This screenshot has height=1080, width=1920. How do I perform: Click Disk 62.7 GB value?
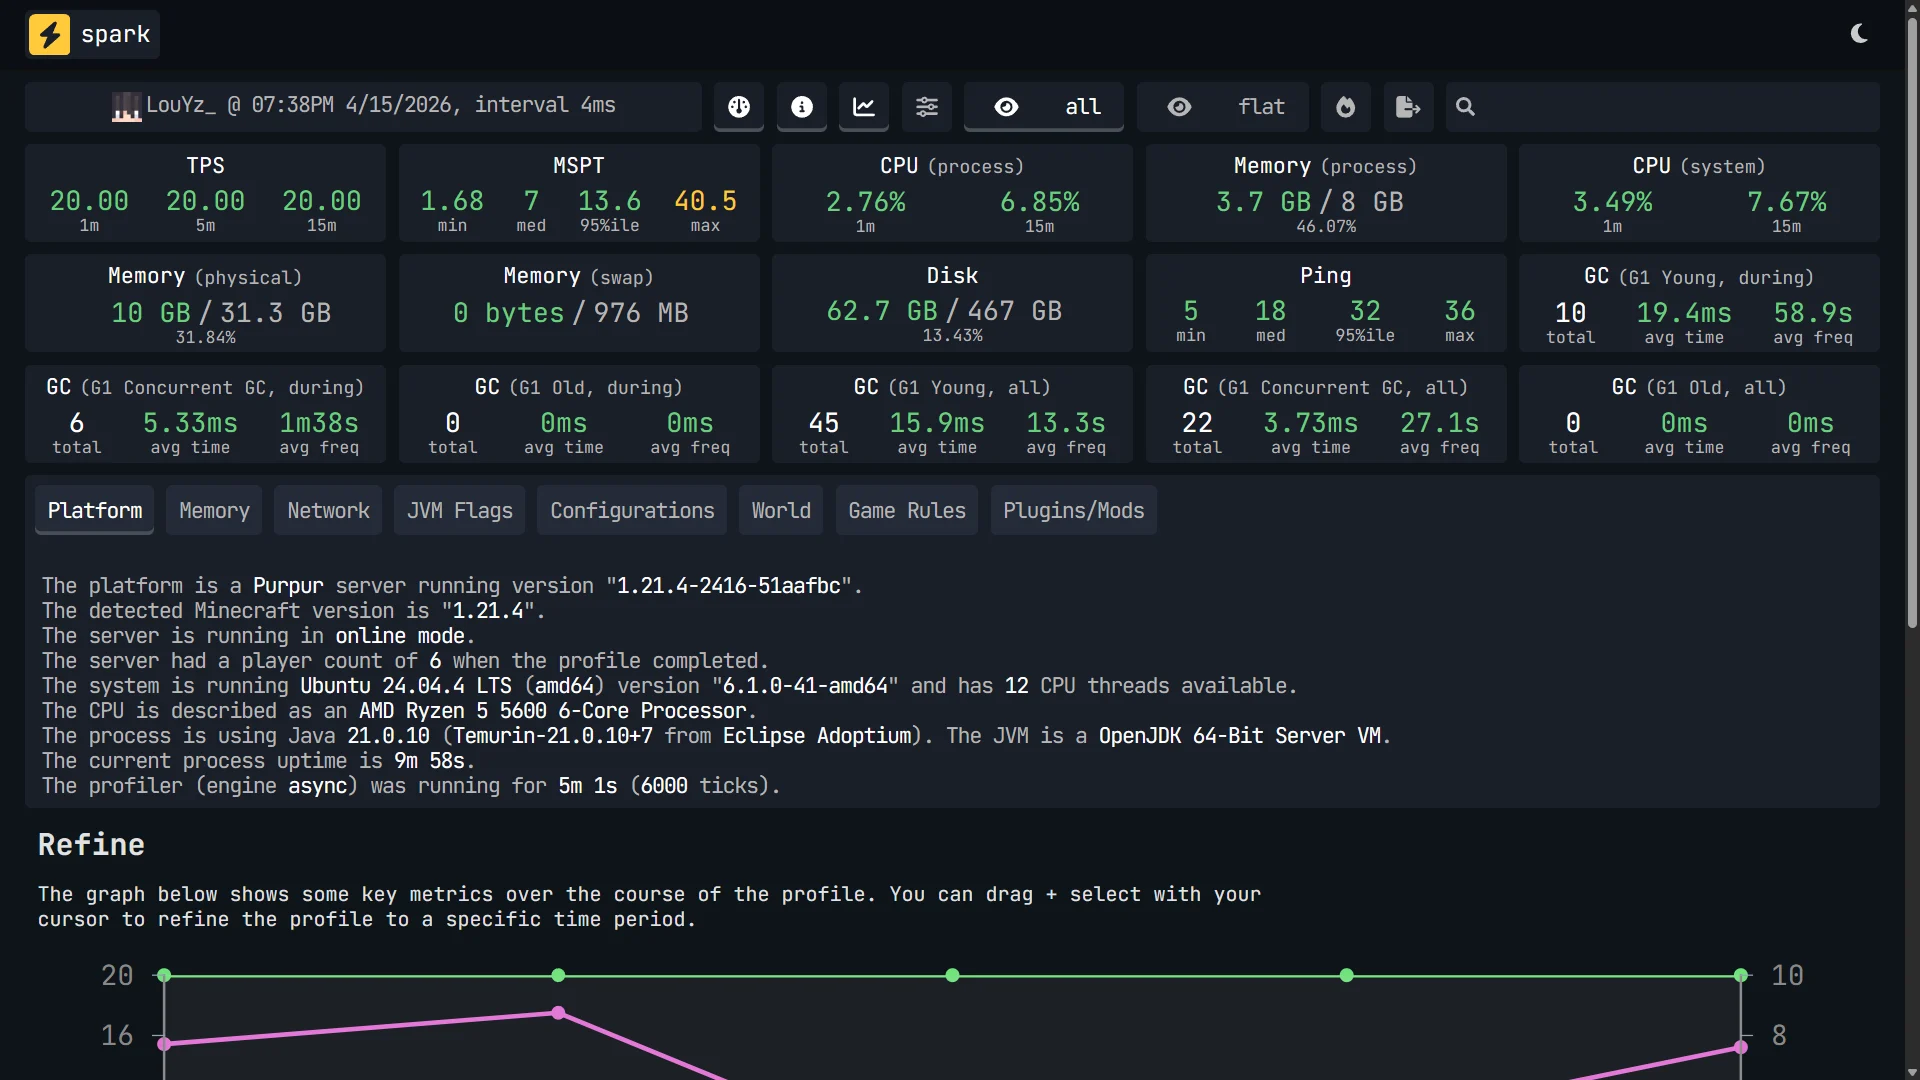point(882,312)
